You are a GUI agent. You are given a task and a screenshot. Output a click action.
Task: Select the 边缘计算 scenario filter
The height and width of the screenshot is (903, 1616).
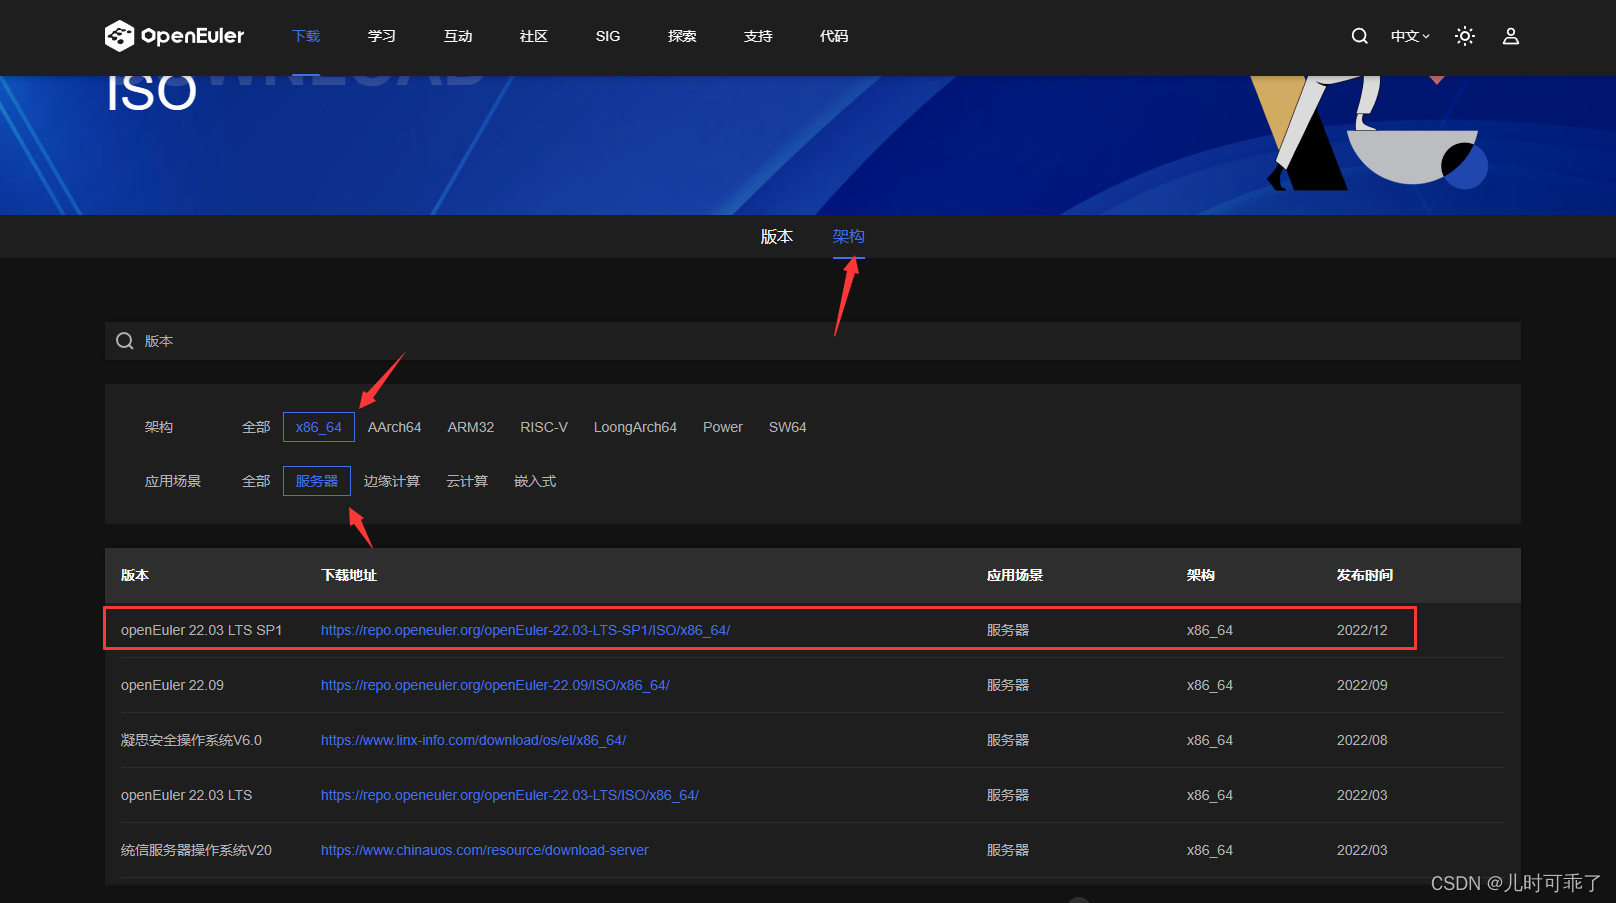pos(392,481)
